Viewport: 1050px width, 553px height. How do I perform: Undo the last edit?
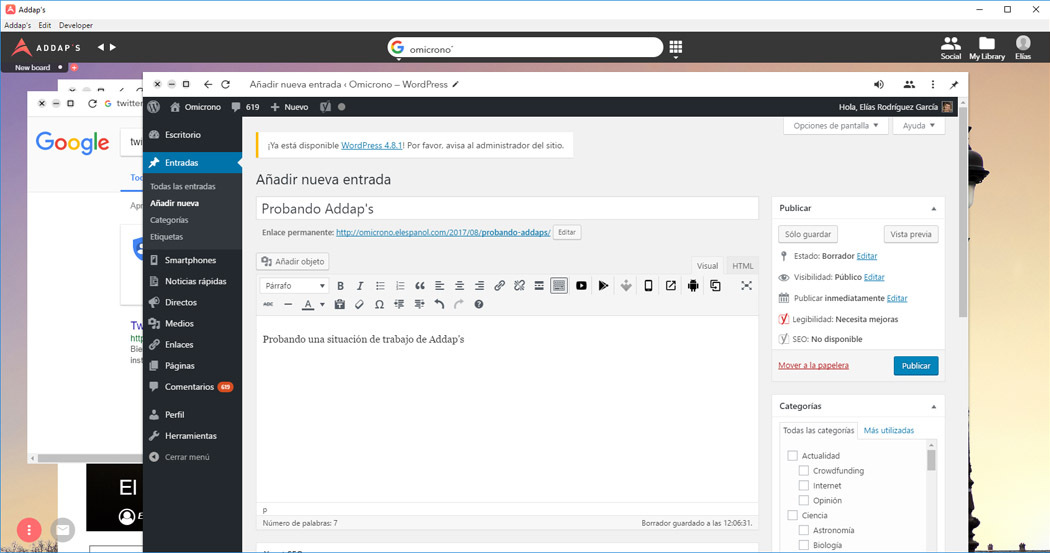pyautogui.click(x=439, y=305)
